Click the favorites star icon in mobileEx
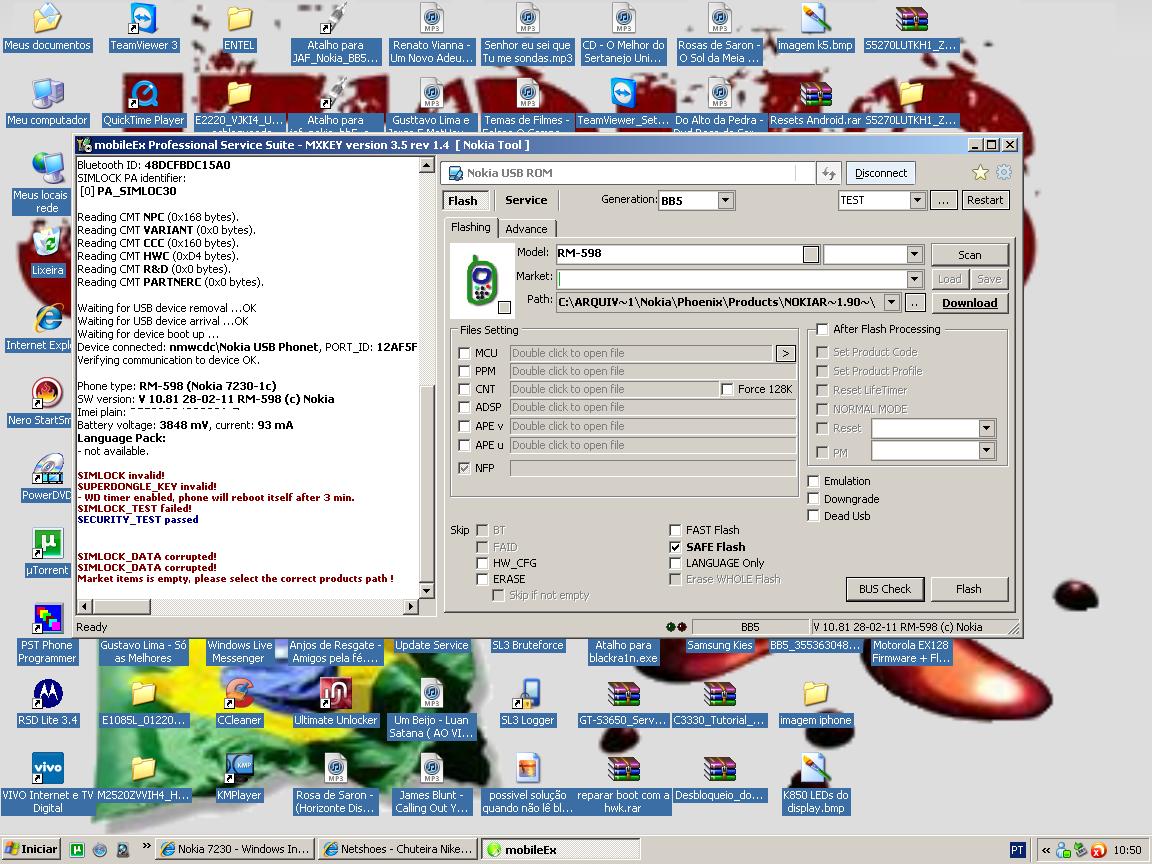 980,173
